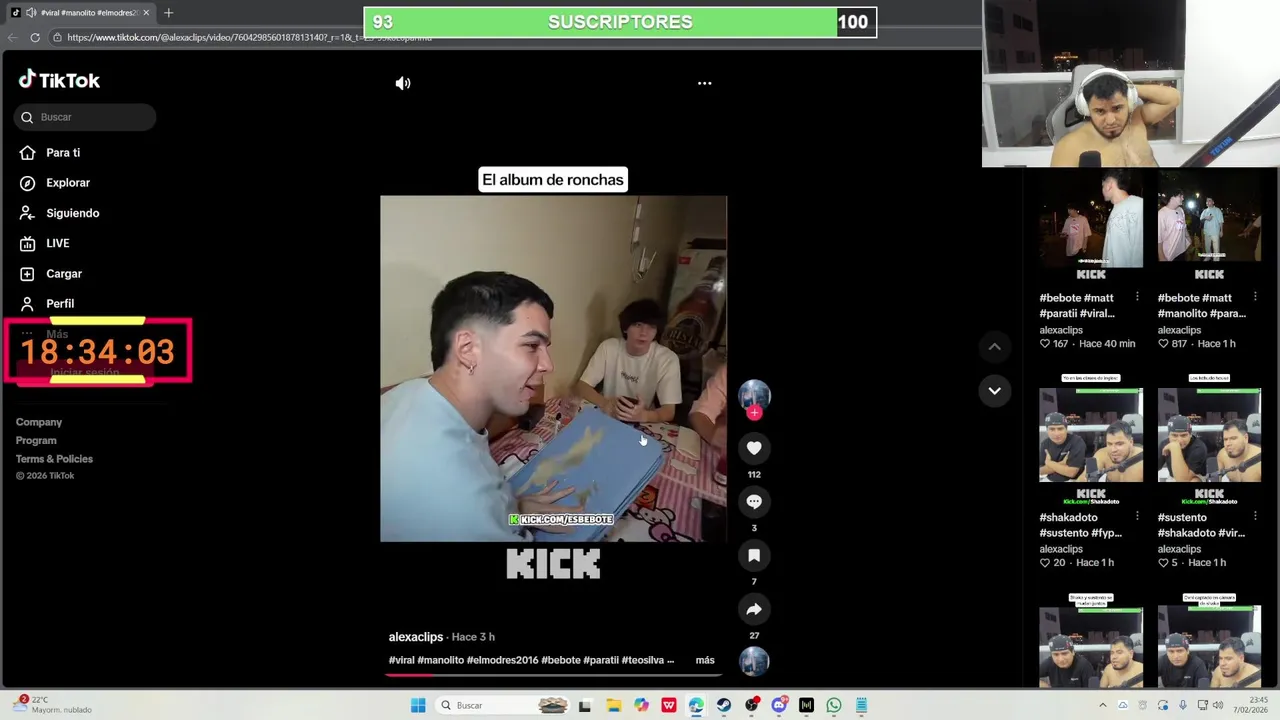Open the alexaclips author name link

click(416, 637)
